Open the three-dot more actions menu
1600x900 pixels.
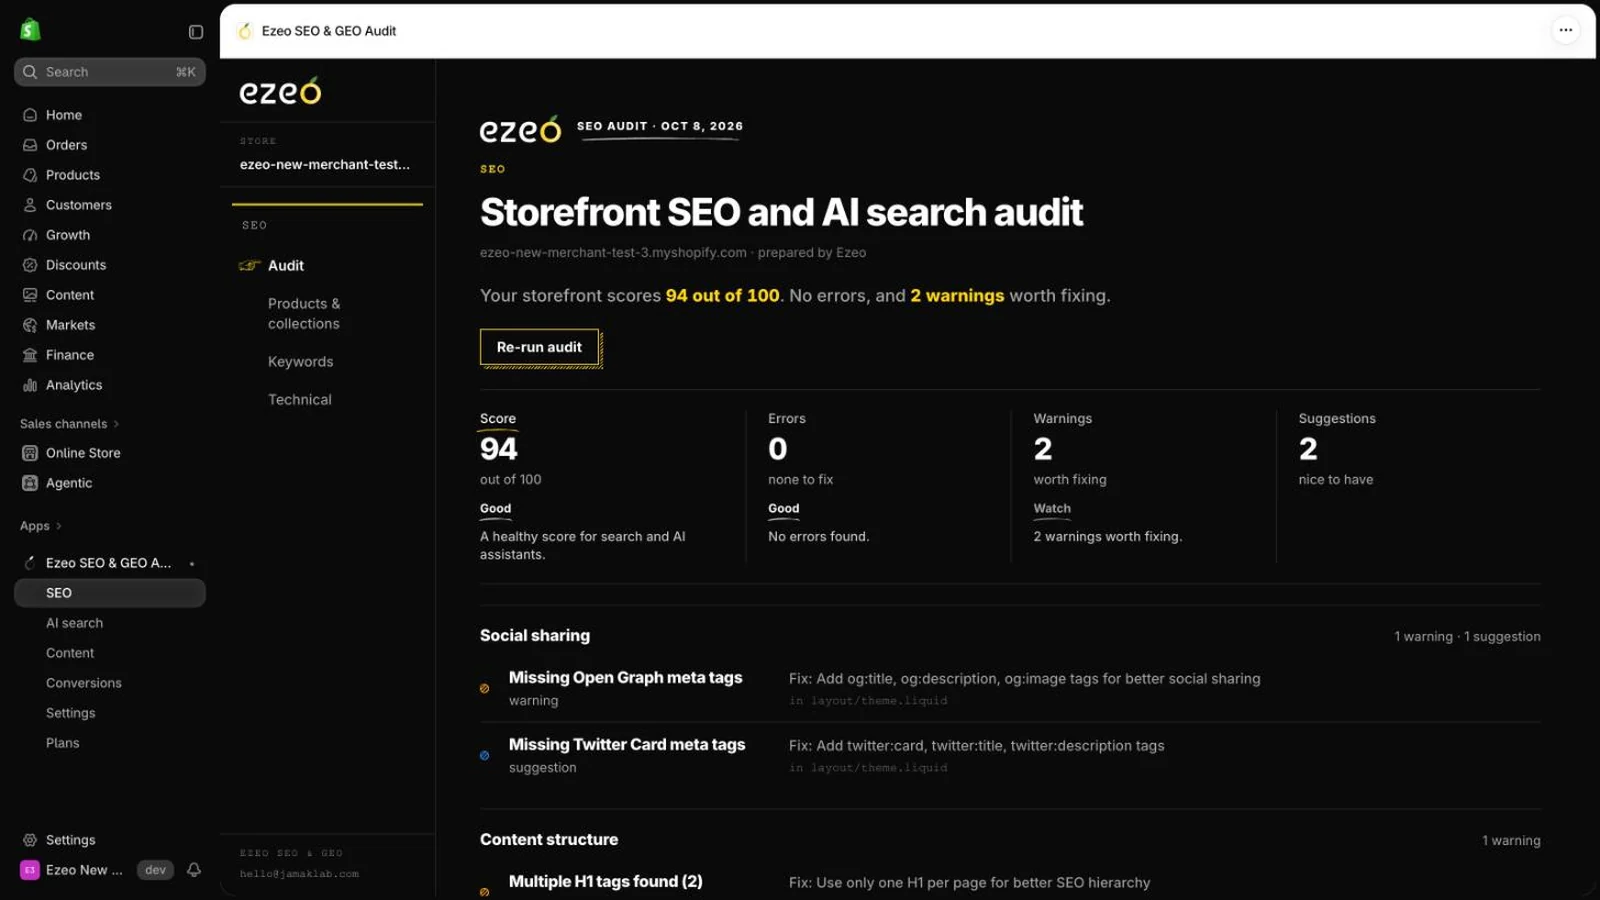point(1566,30)
